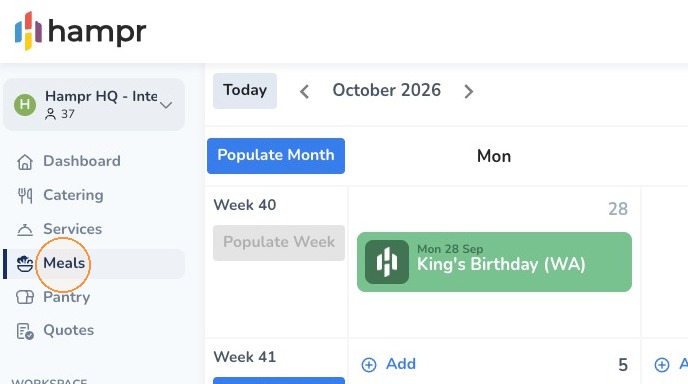
Task: Click the Services cloche icon
Action: click(x=25, y=230)
